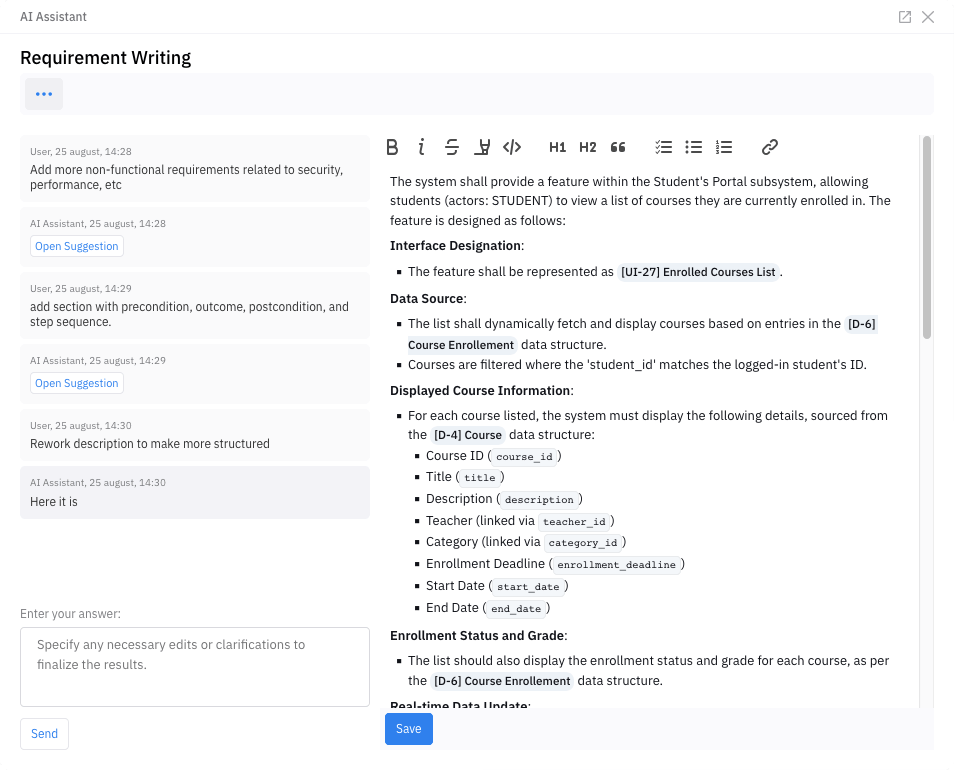
Task: Click the enrollment_deadline code token
Action: click(x=616, y=565)
